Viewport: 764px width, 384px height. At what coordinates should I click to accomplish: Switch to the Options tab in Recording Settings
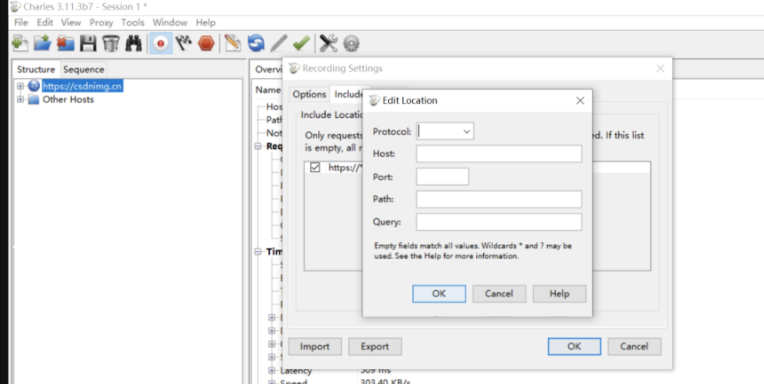point(309,95)
